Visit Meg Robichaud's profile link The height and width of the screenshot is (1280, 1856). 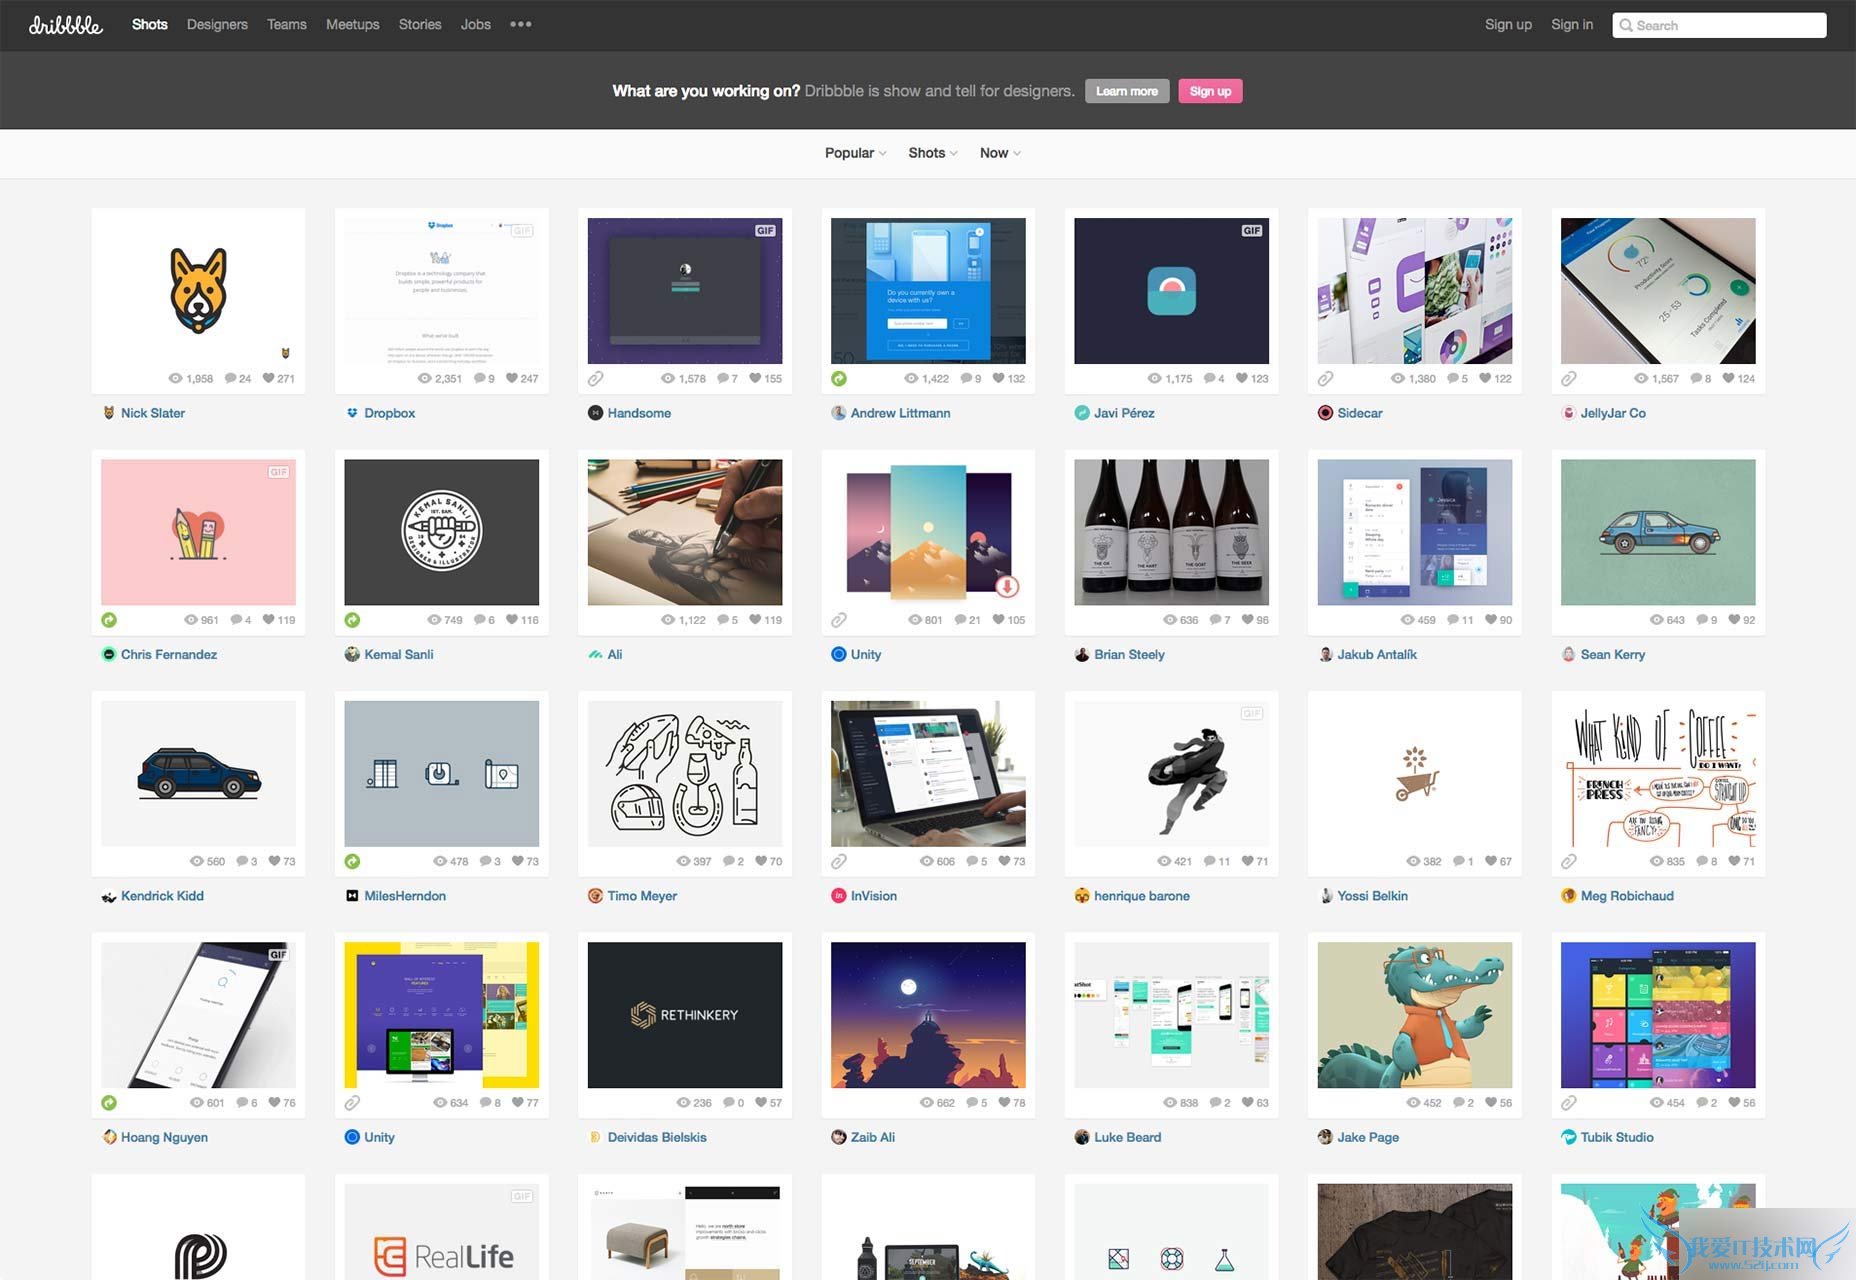point(1627,896)
